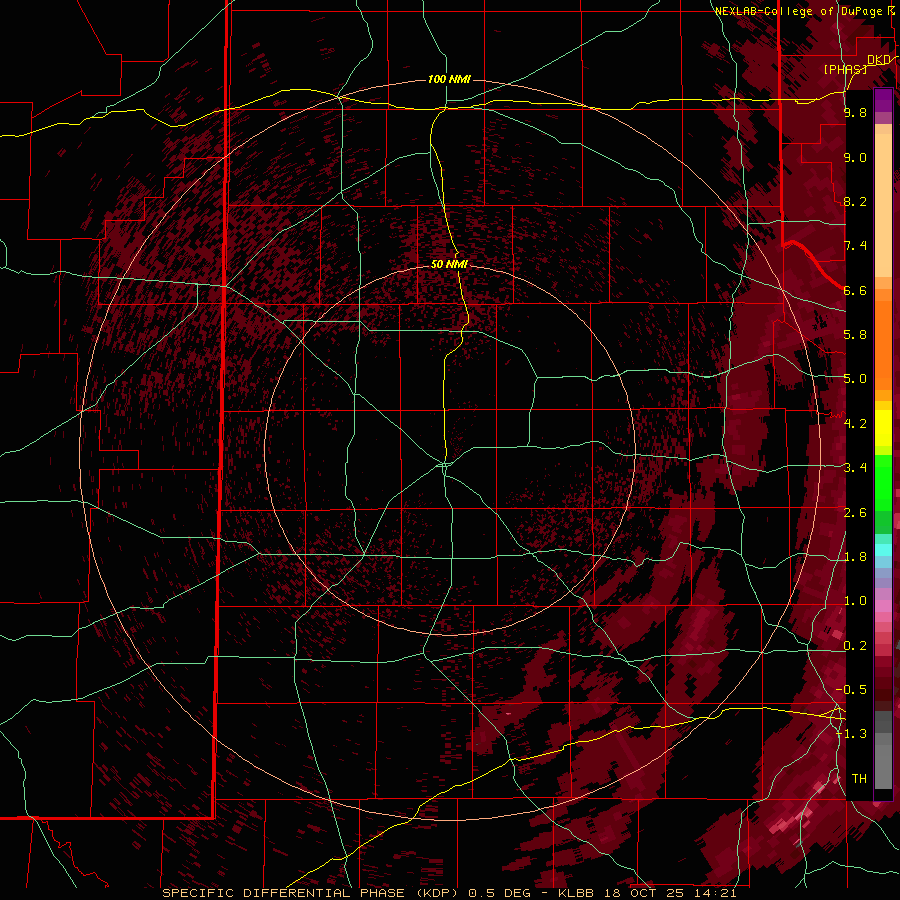The height and width of the screenshot is (900, 900).
Task: Pick the yellow segment of the color bar
Action: coord(883,428)
